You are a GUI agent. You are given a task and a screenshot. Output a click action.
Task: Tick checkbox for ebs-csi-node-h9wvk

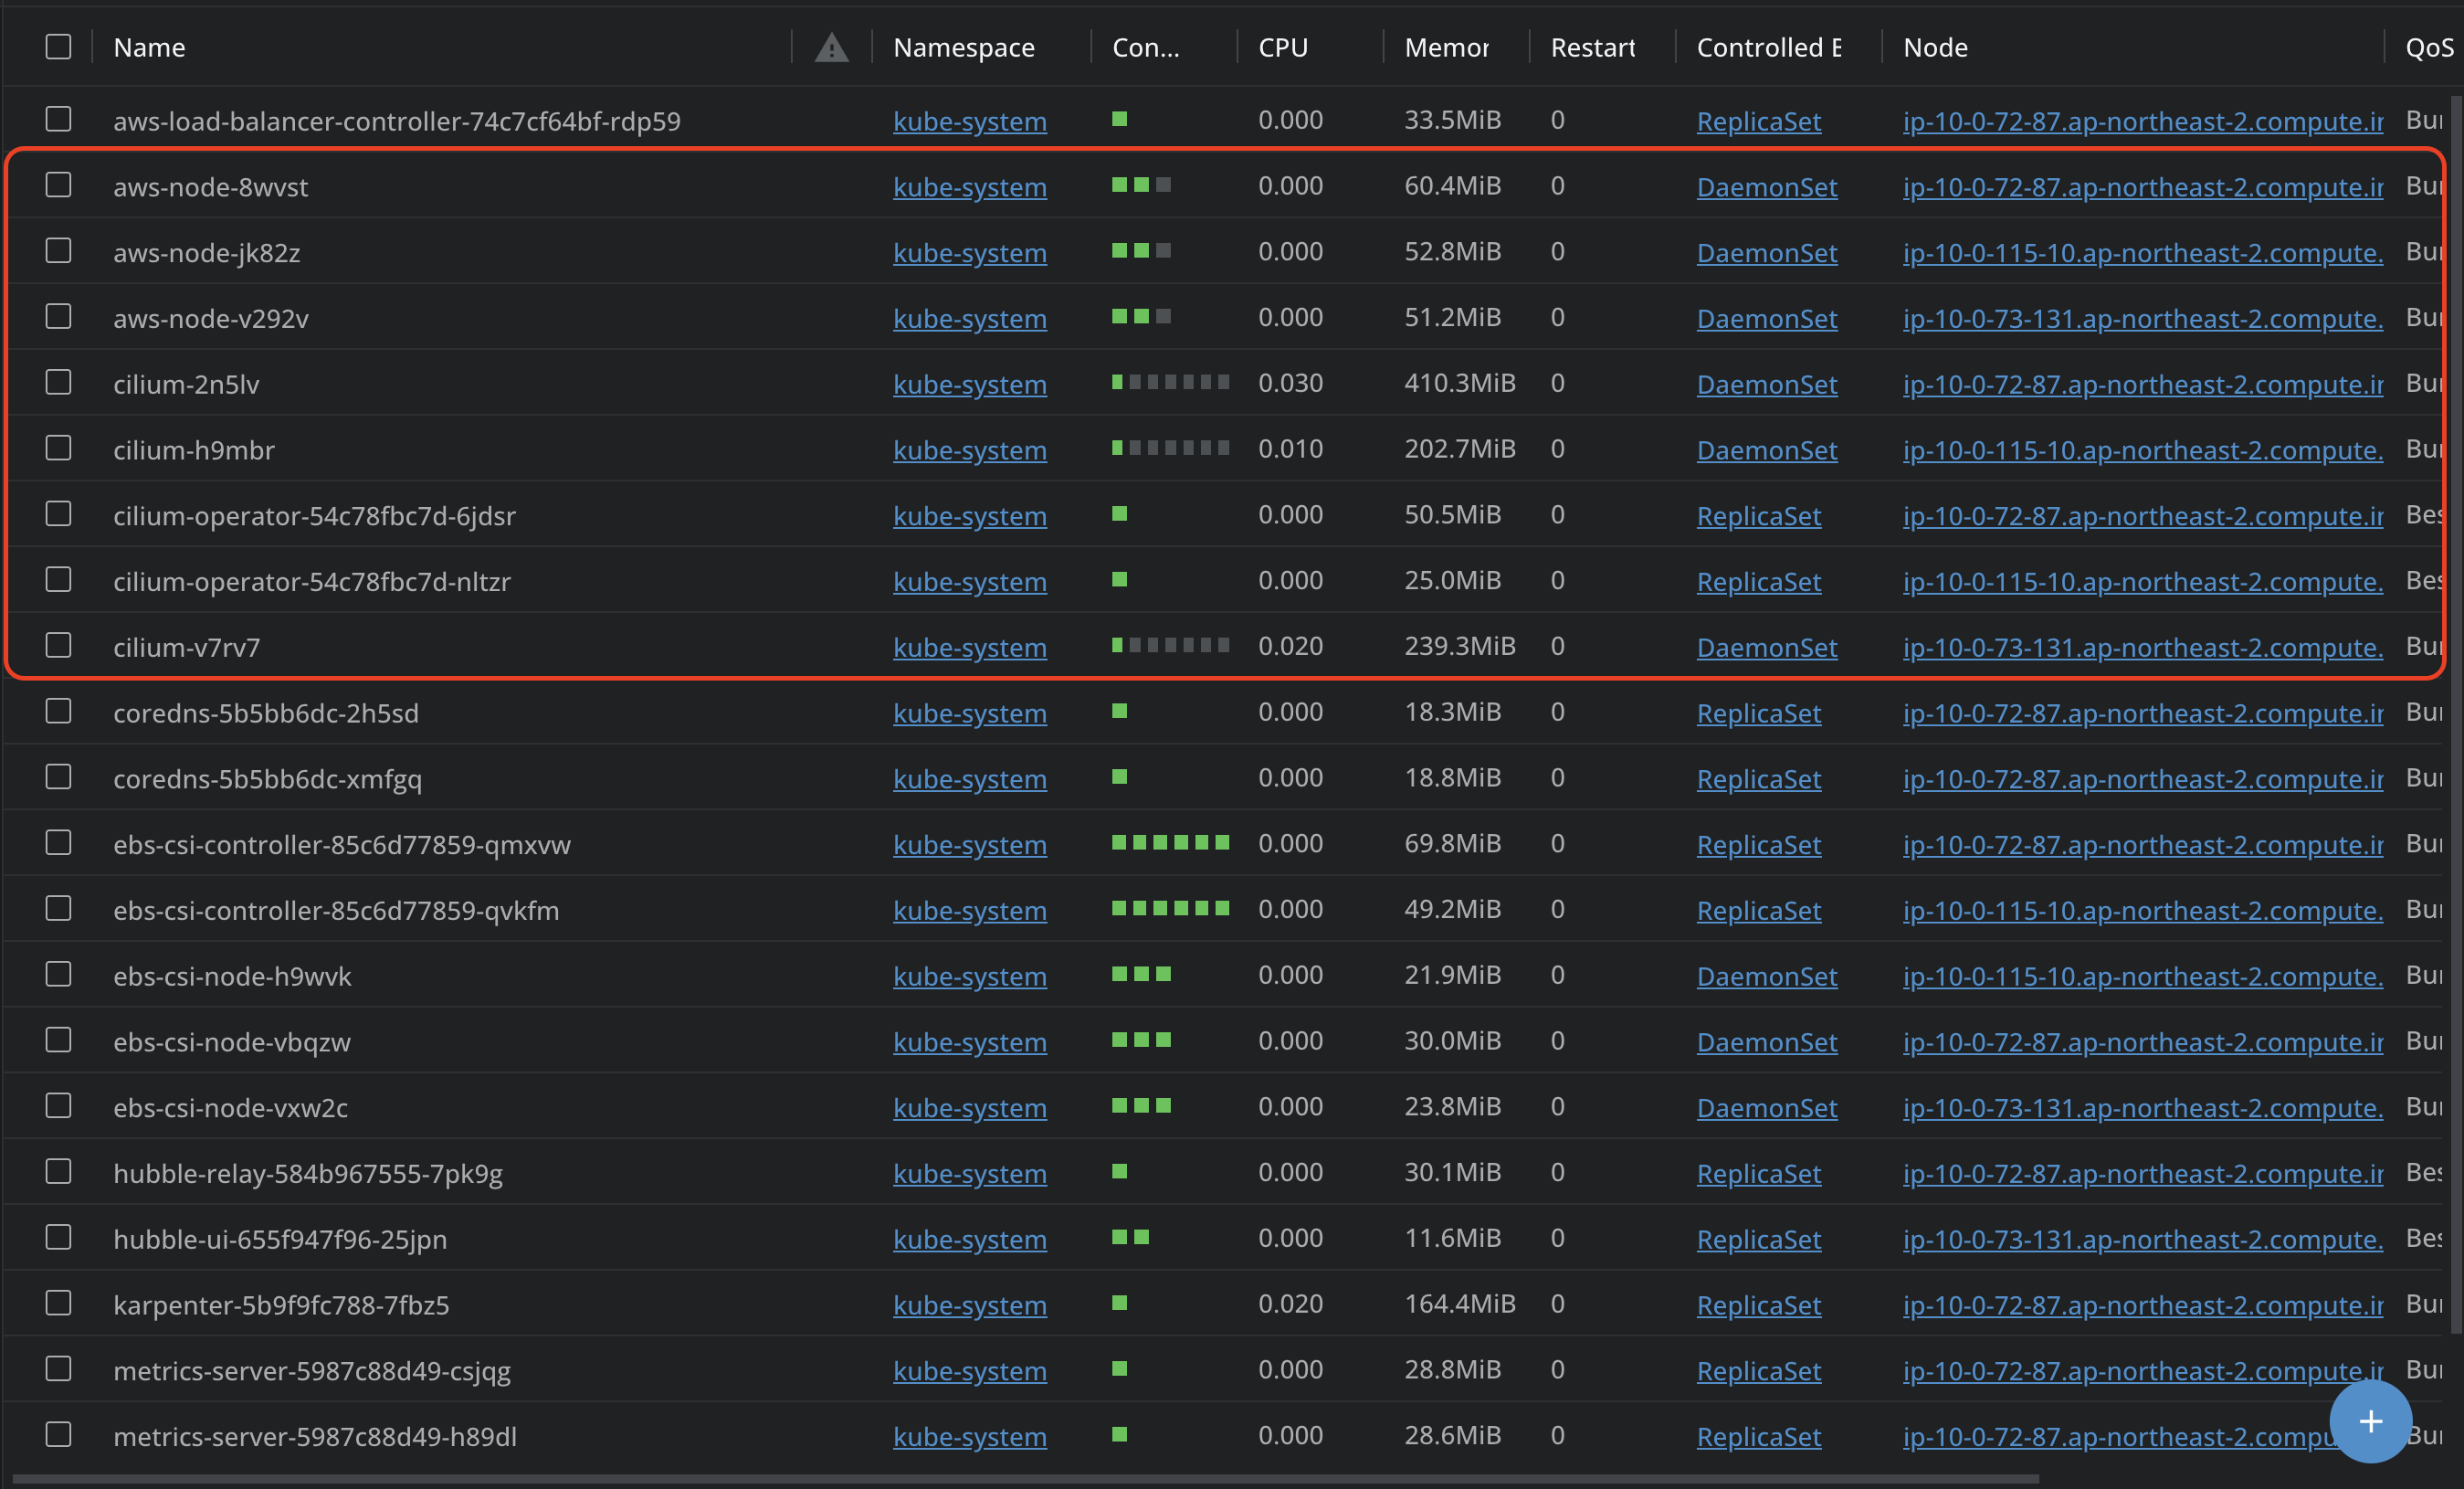tap(58, 974)
